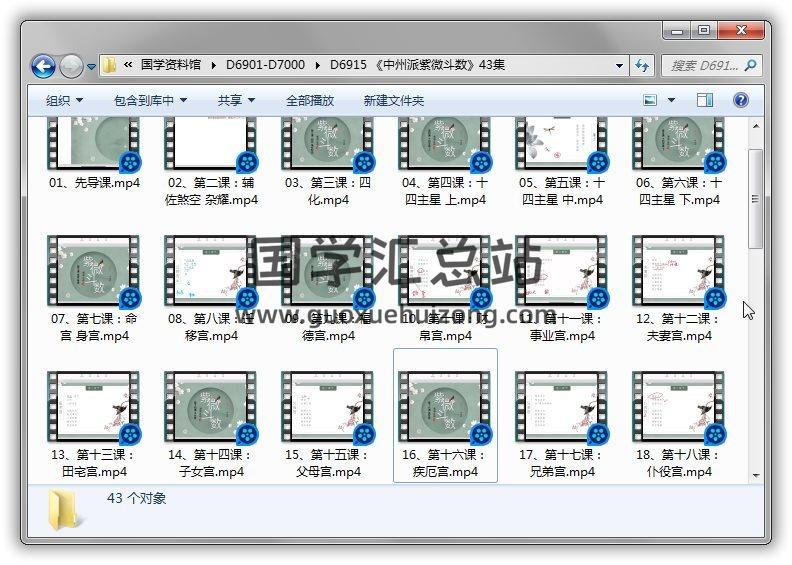Open the 组织 dropdown menu
Viewport: 792px width, 565px height.
coord(64,101)
